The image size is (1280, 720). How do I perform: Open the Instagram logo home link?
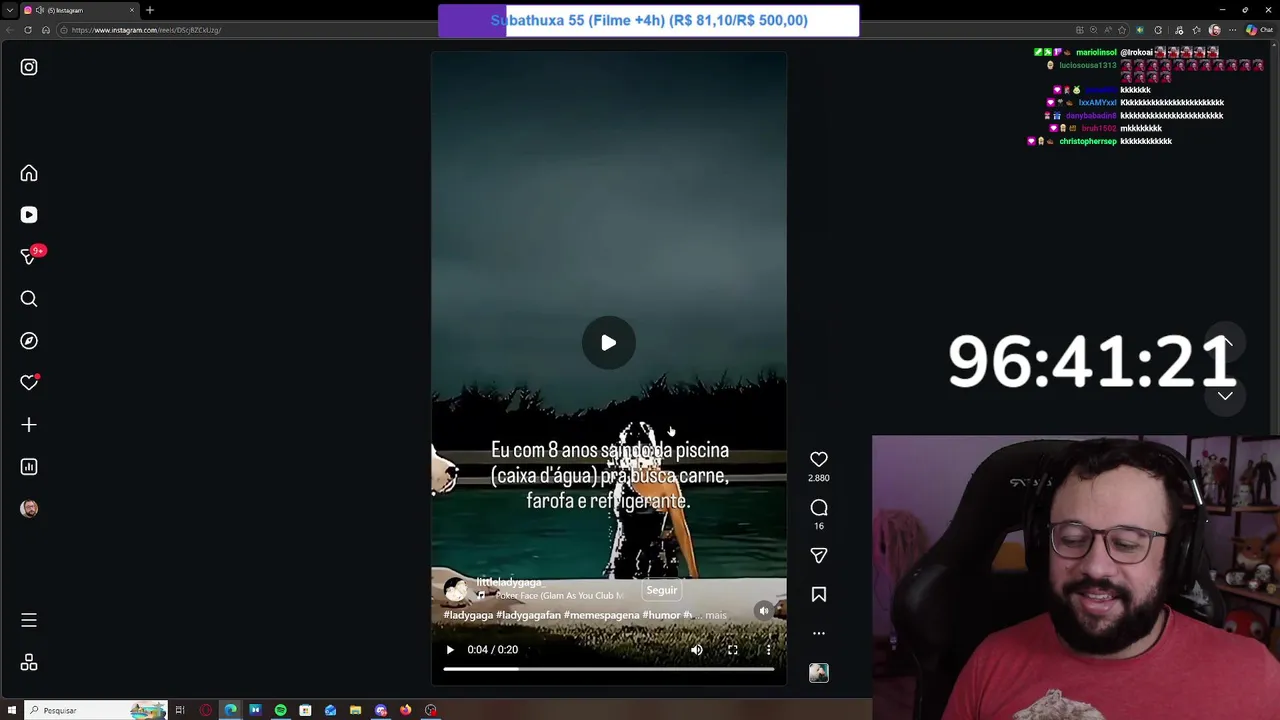click(x=29, y=67)
